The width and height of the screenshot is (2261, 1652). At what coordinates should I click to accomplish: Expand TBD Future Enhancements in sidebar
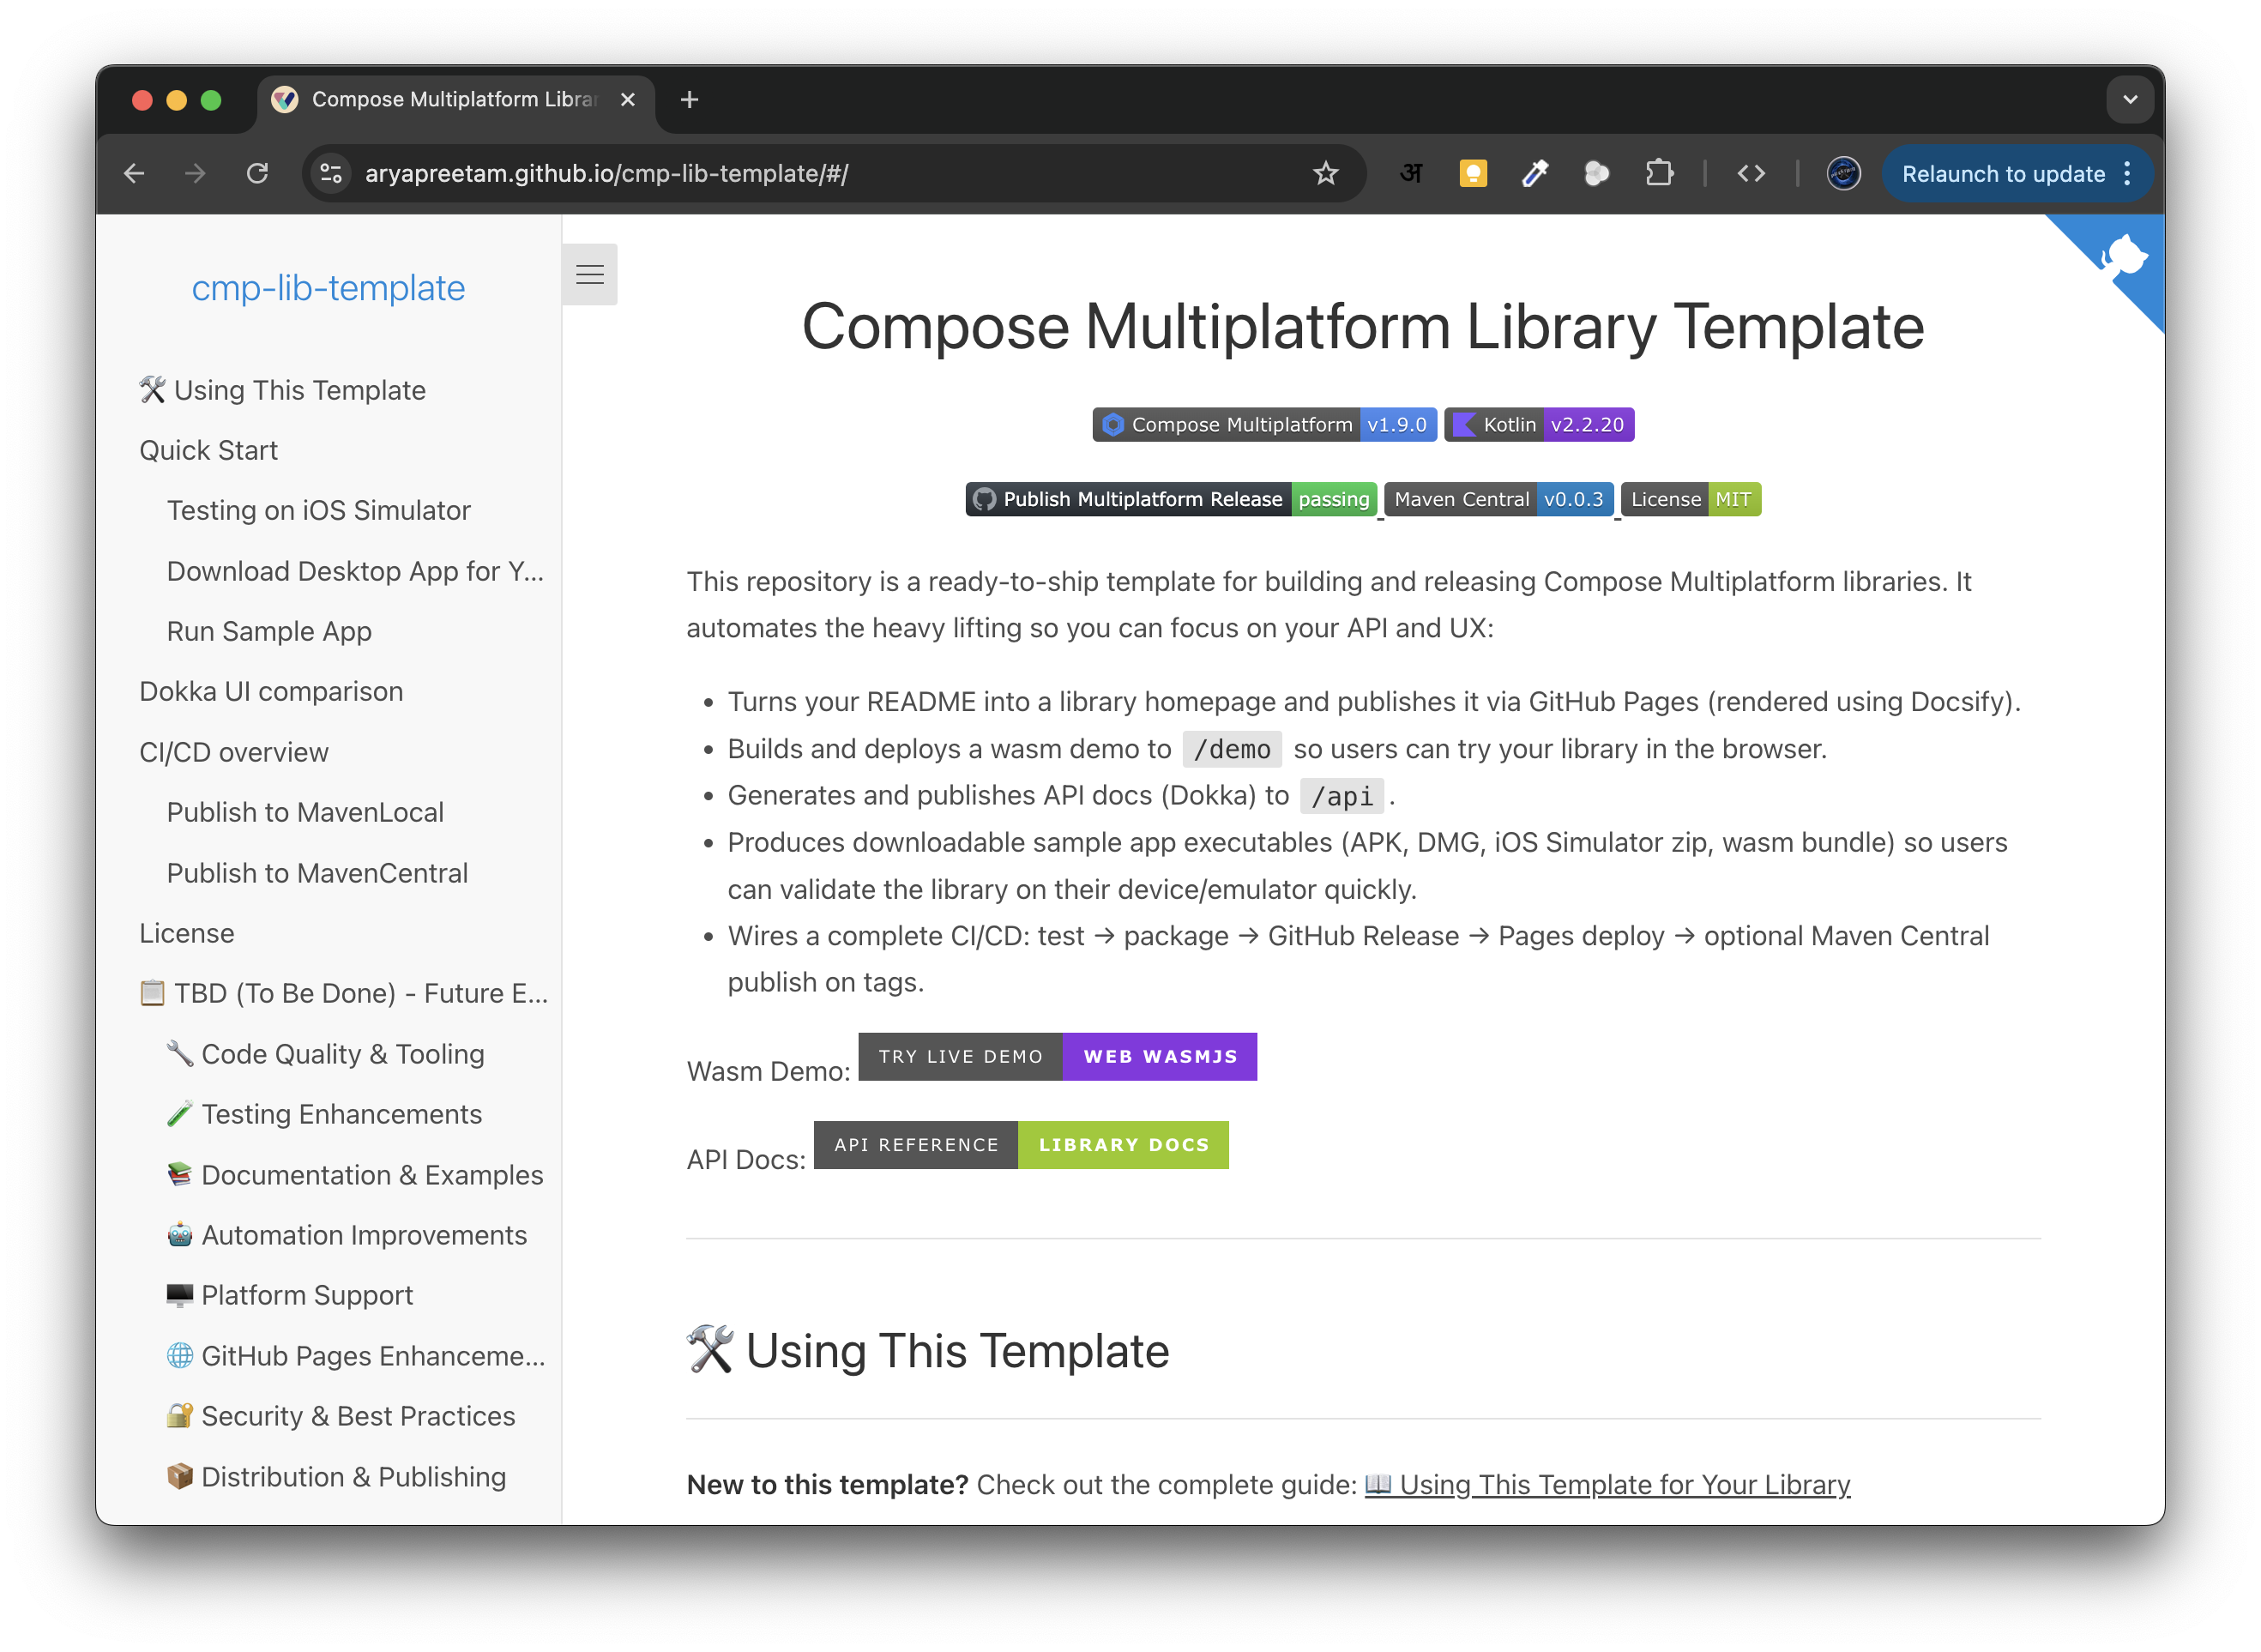(x=345, y=993)
